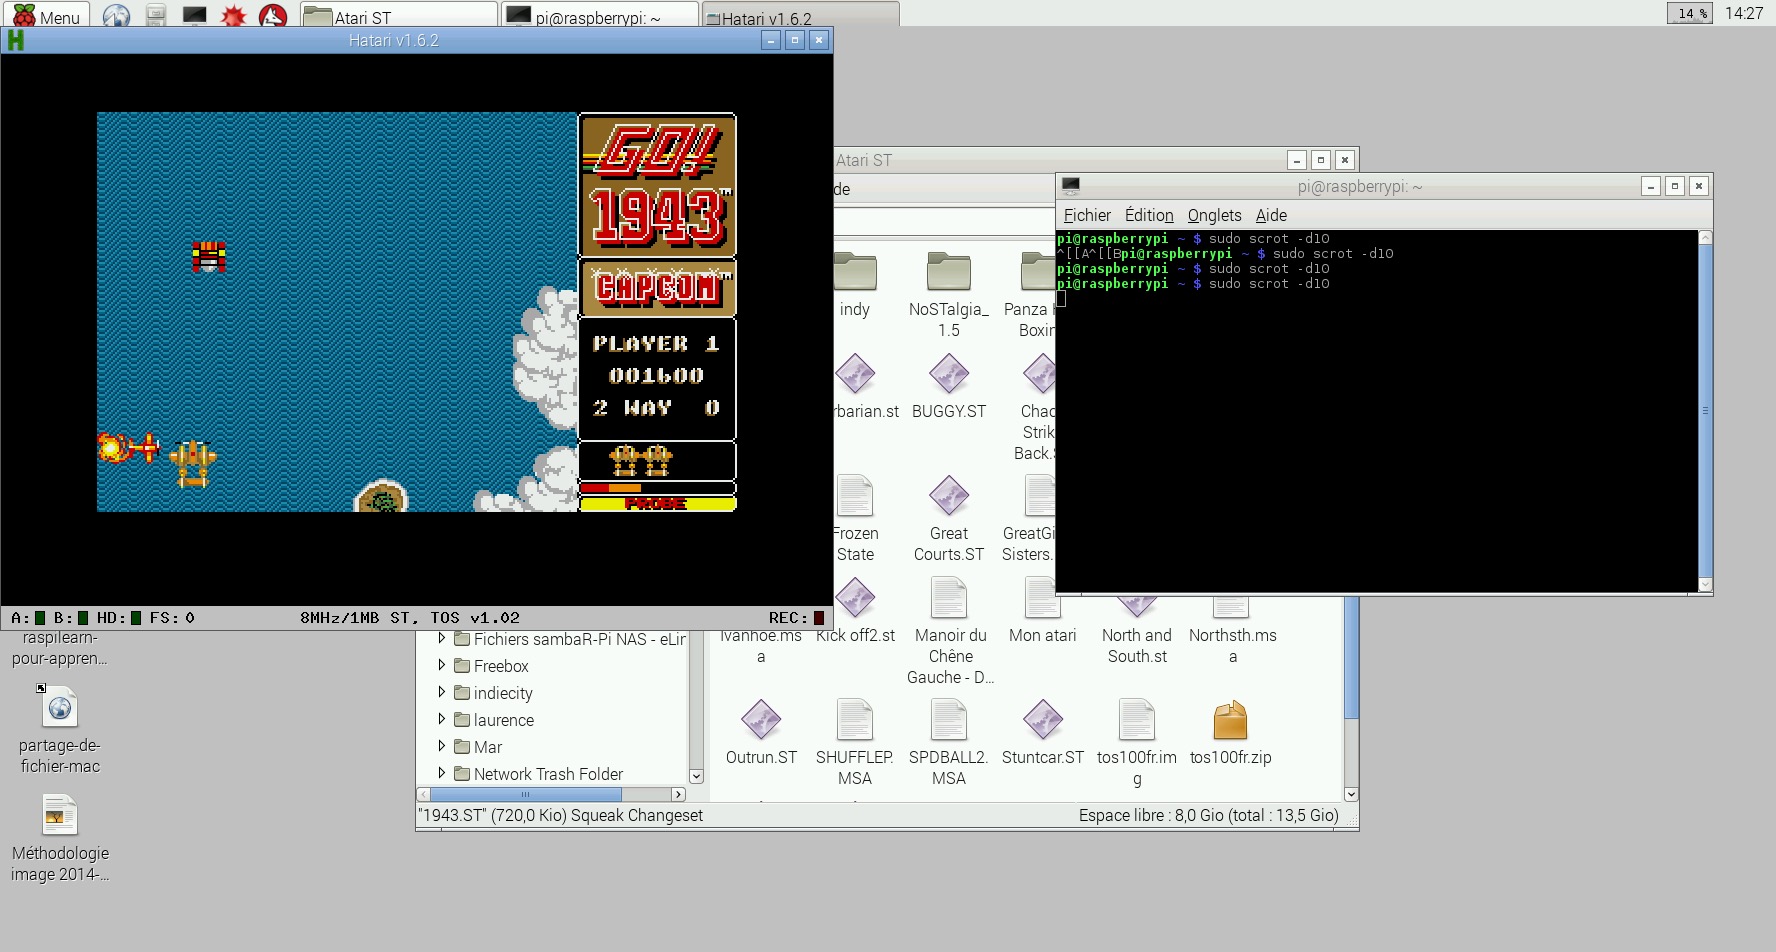Click the Capcom logo in the game
The height and width of the screenshot is (952, 1776).
[658, 288]
